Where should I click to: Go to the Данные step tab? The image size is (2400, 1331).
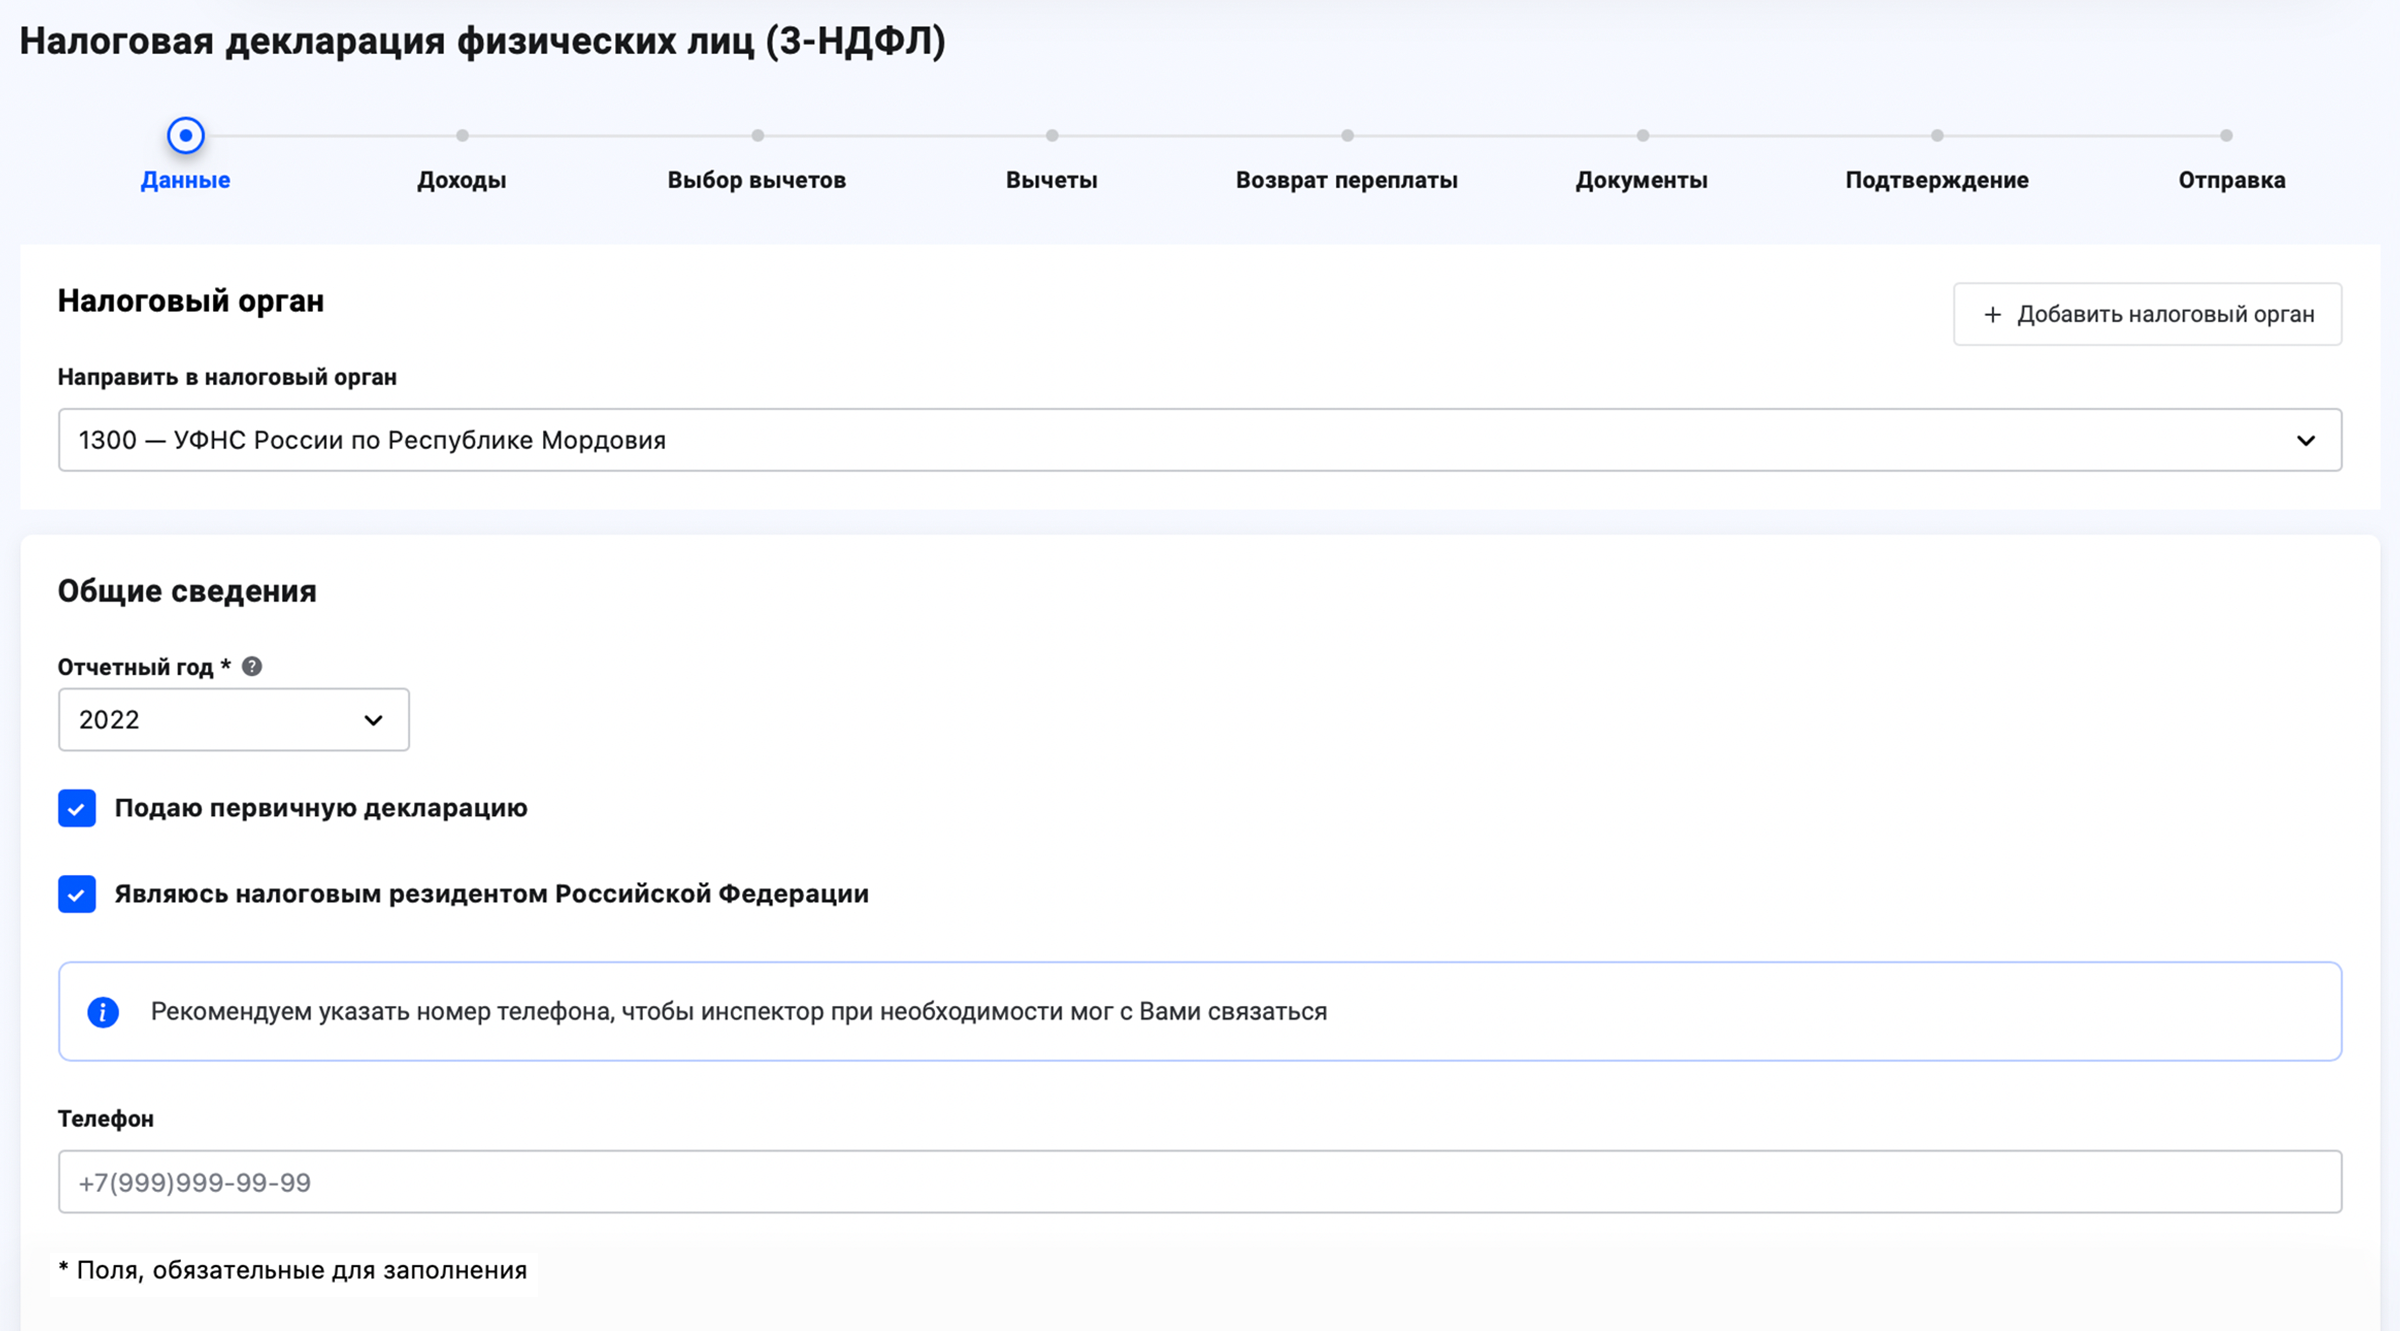point(185,180)
